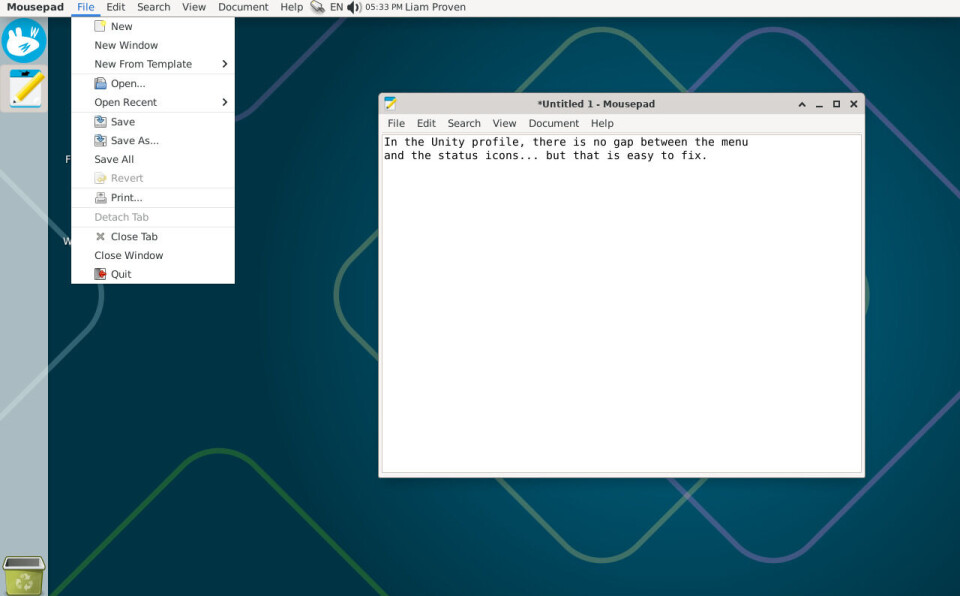
Task: Click the disk icon beside Save
Action: tap(100, 122)
